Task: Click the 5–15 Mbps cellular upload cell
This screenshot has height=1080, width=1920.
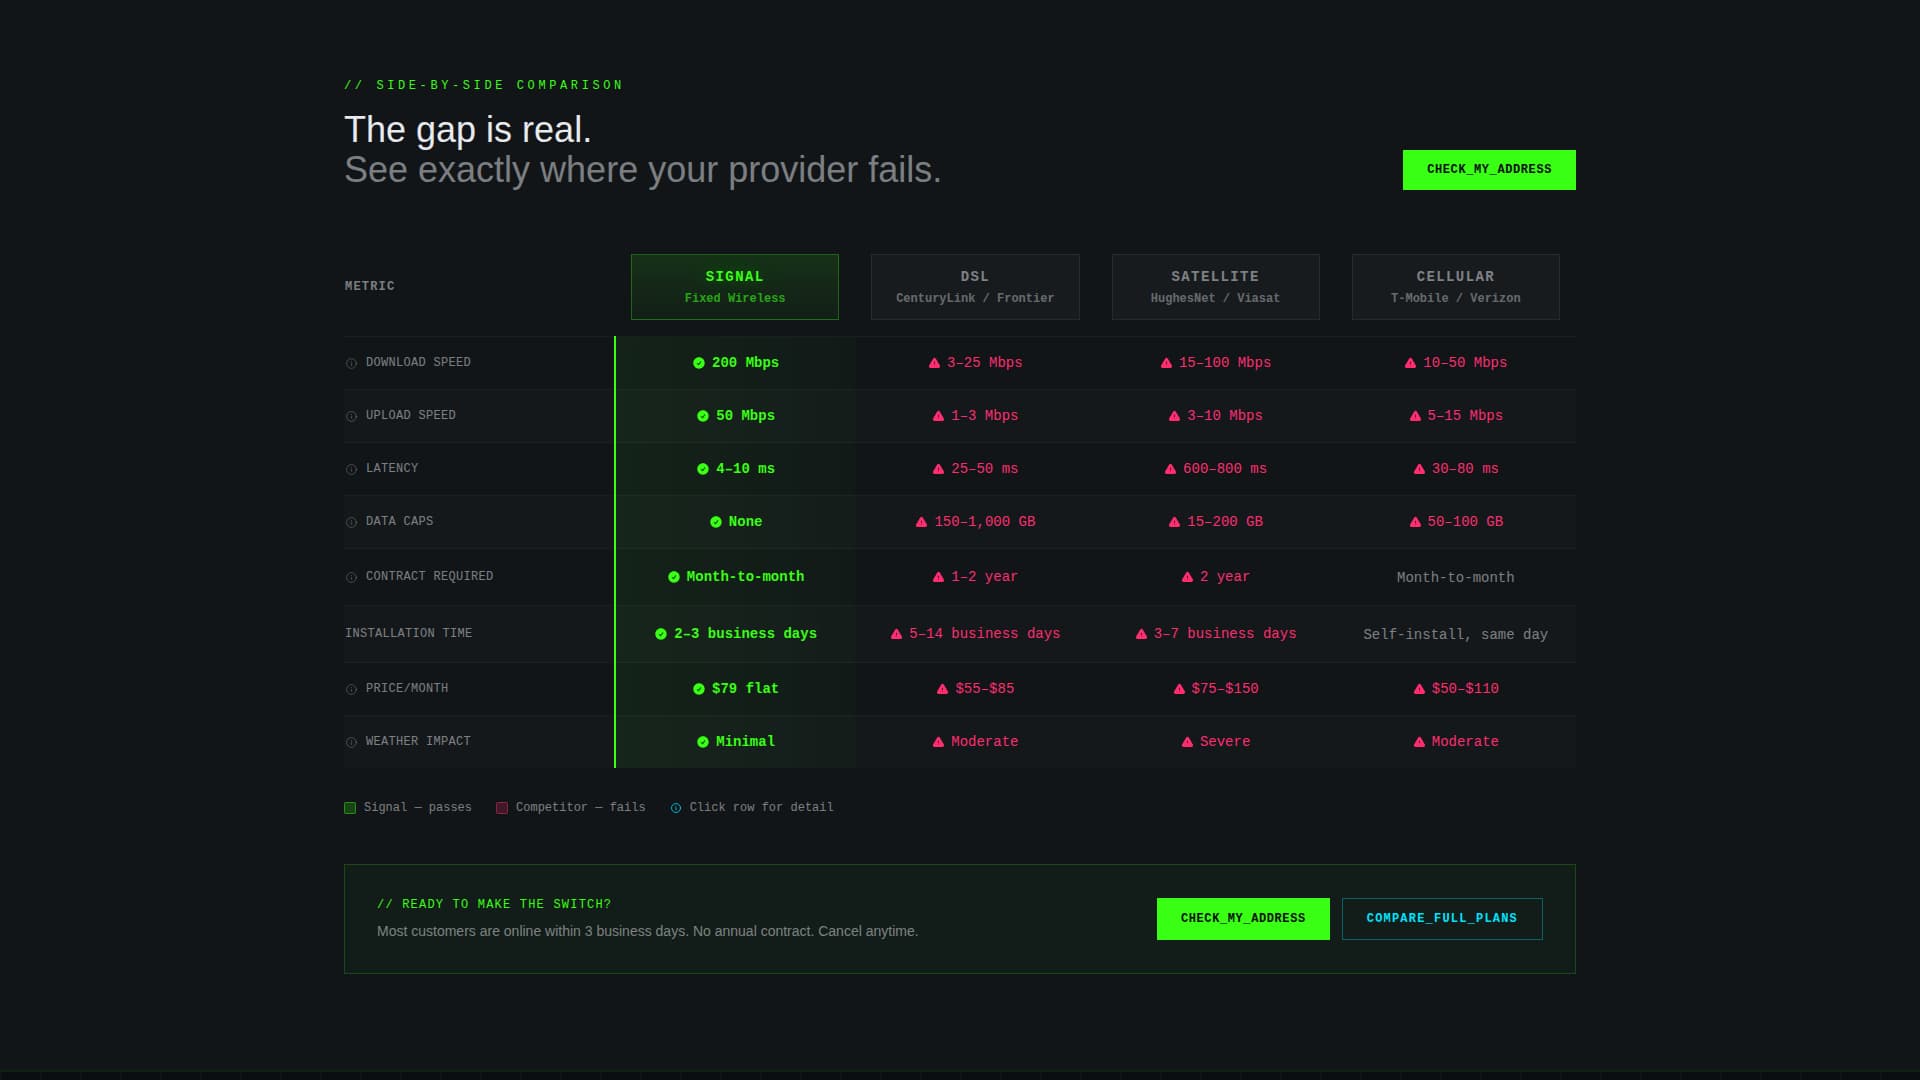Action: [1455, 416]
